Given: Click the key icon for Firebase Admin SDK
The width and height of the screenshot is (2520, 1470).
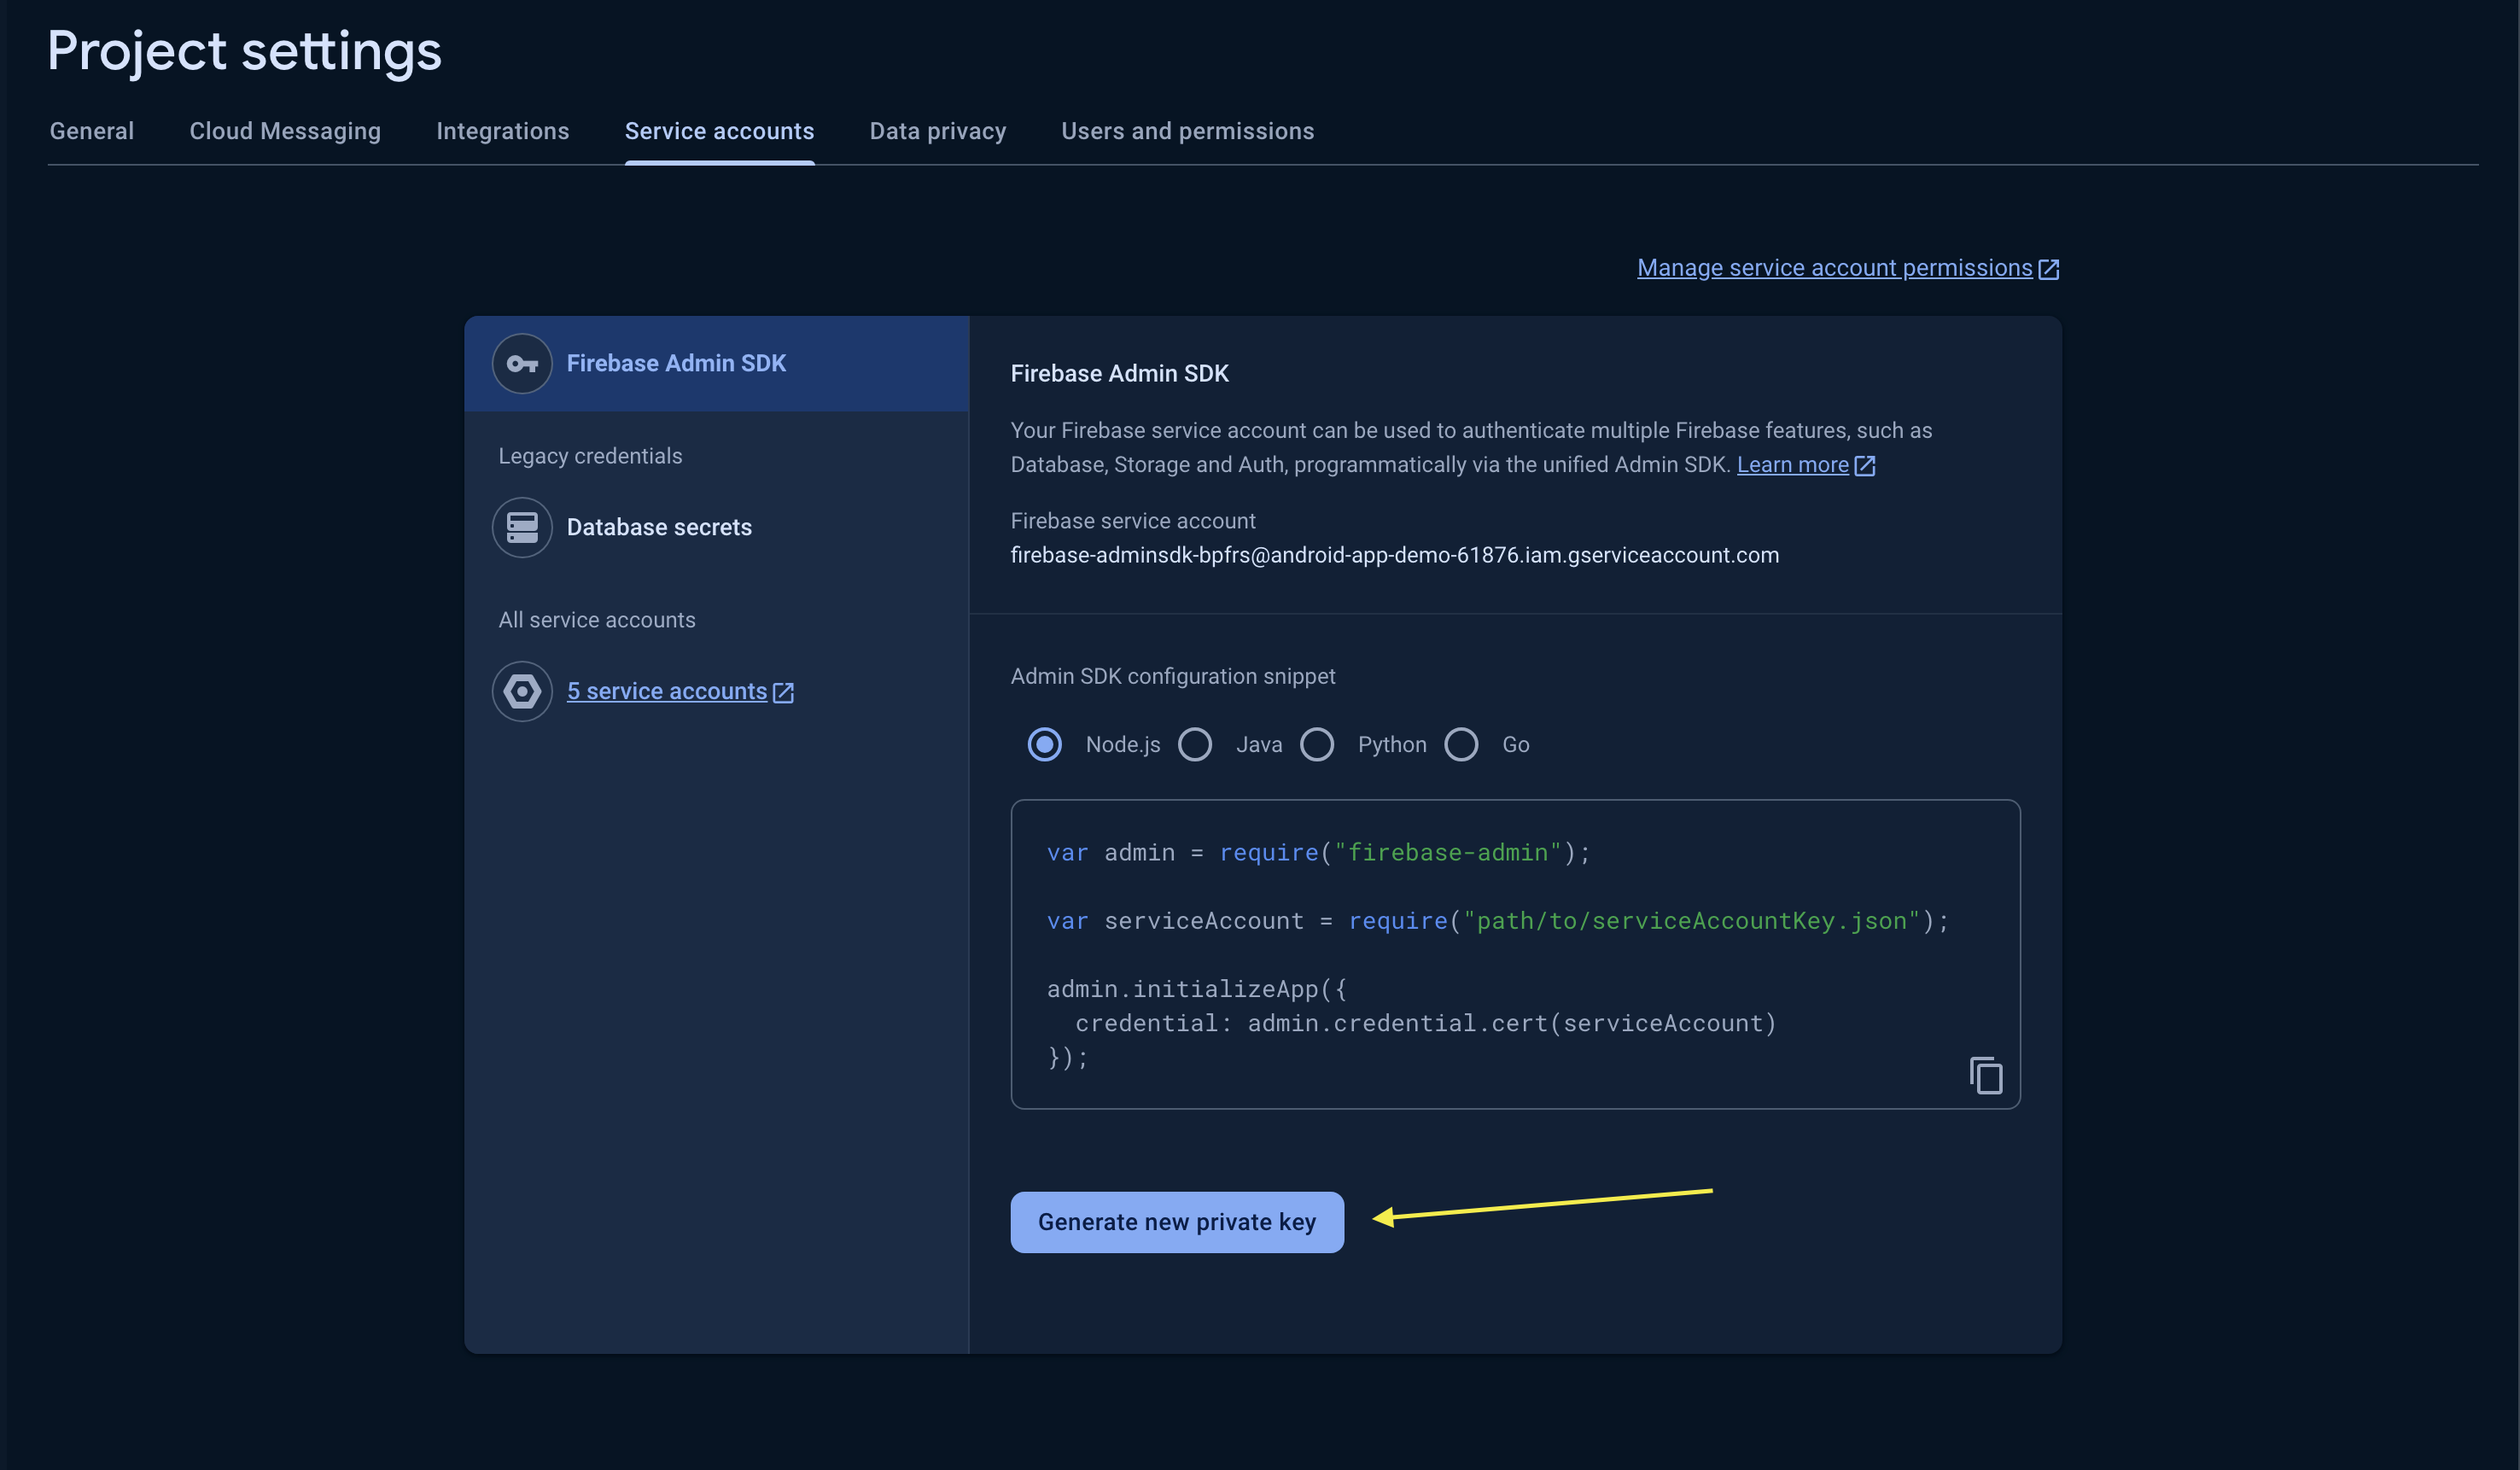Looking at the screenshot, I should click(x=522, y=364).
